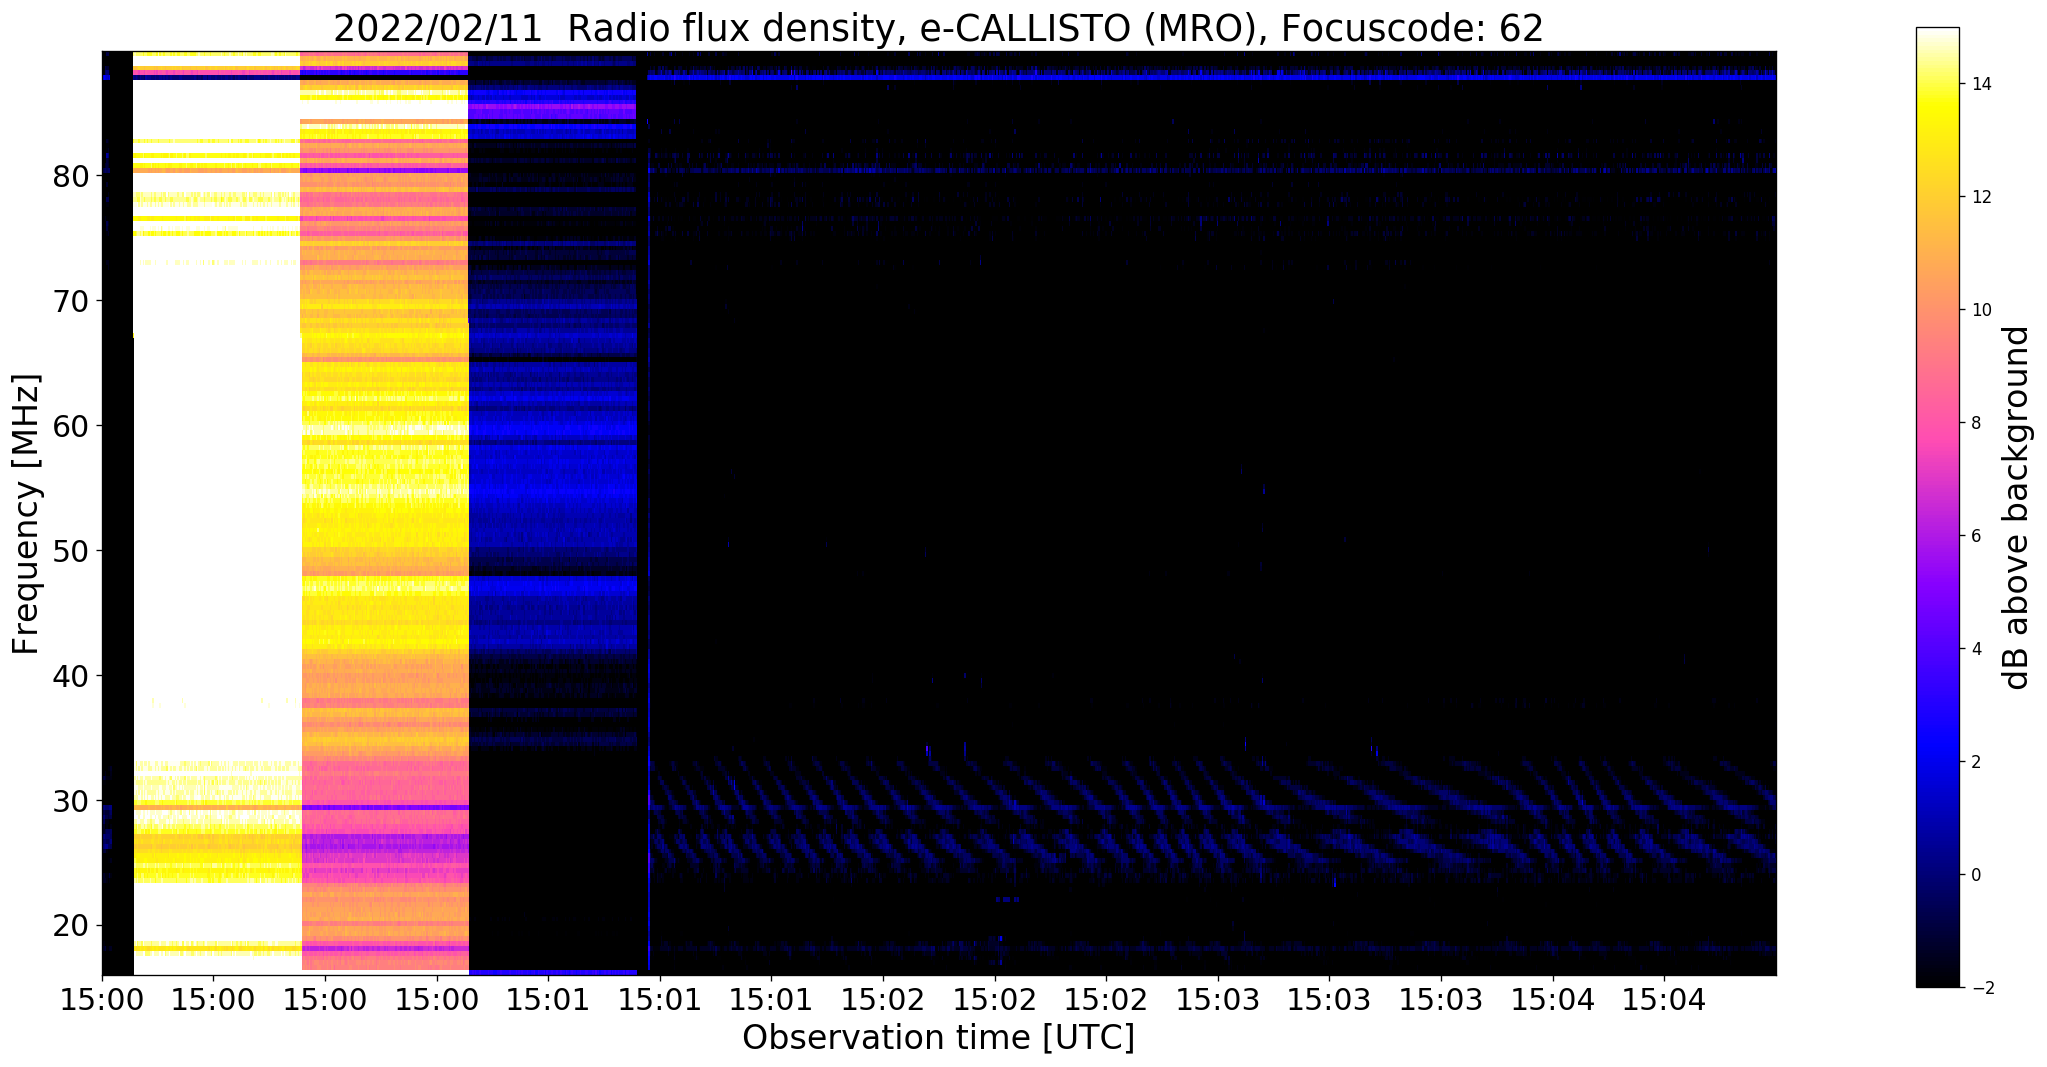Click the saturated white block in the spectrogram

217,513
